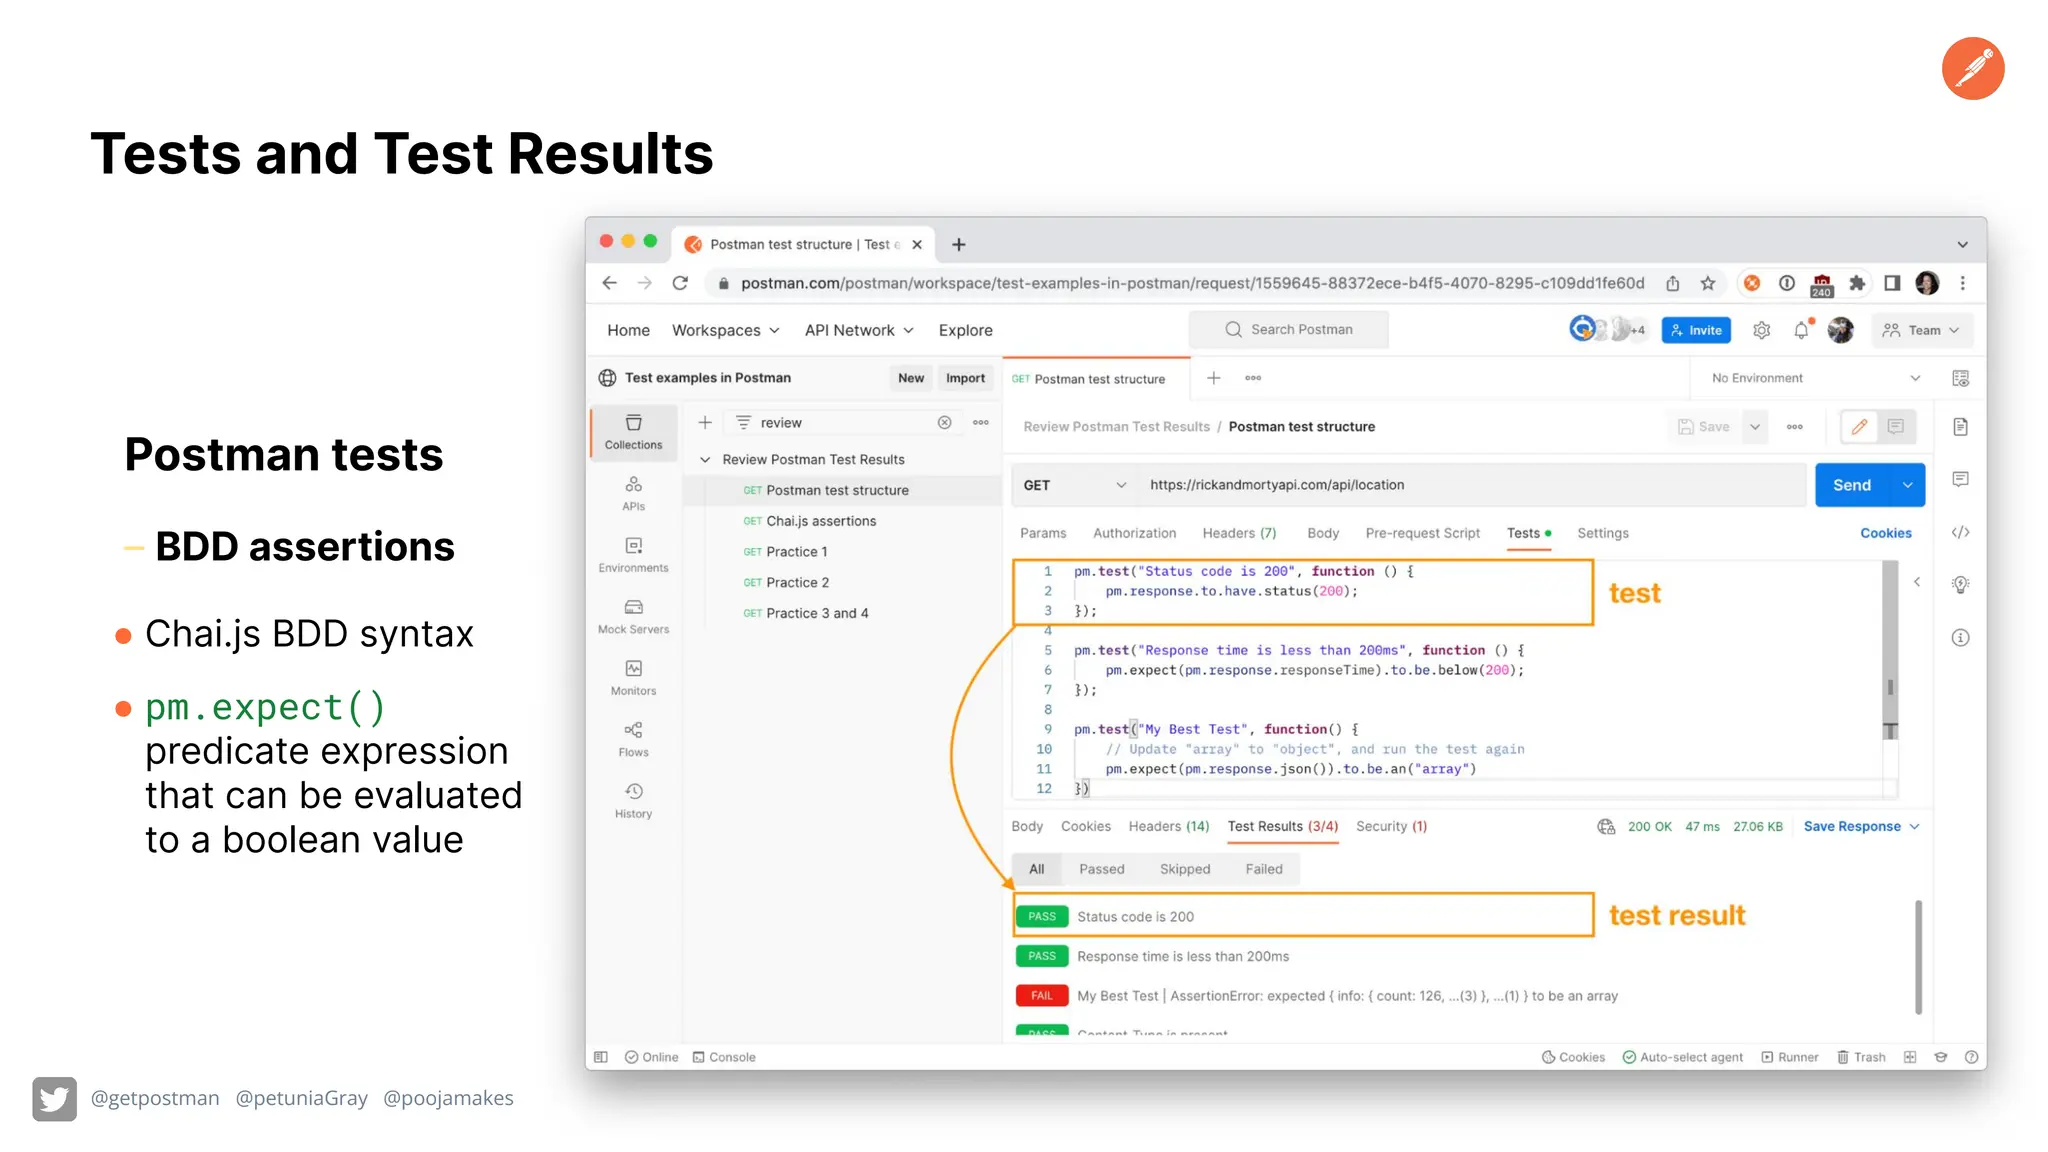
Task: Open the GET method dropdown
Action: (x=1074, y=485)
